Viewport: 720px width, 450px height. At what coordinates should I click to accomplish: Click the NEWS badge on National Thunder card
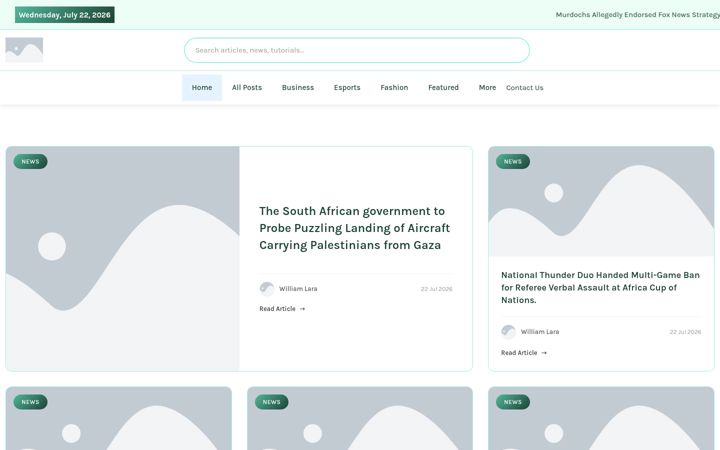pos(513,162)
